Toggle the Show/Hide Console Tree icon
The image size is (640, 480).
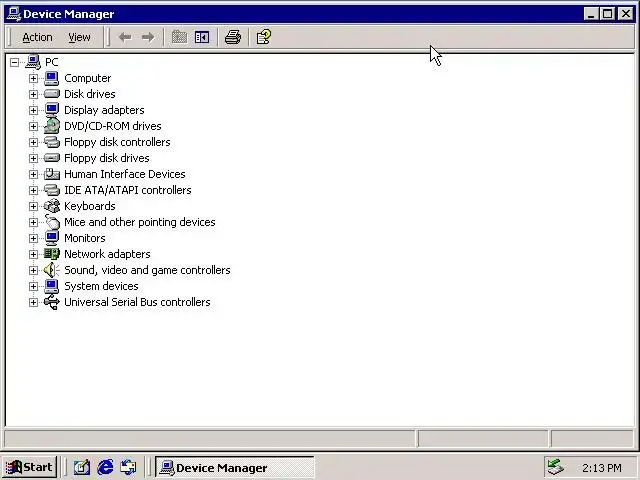click(x=202, y=37)
